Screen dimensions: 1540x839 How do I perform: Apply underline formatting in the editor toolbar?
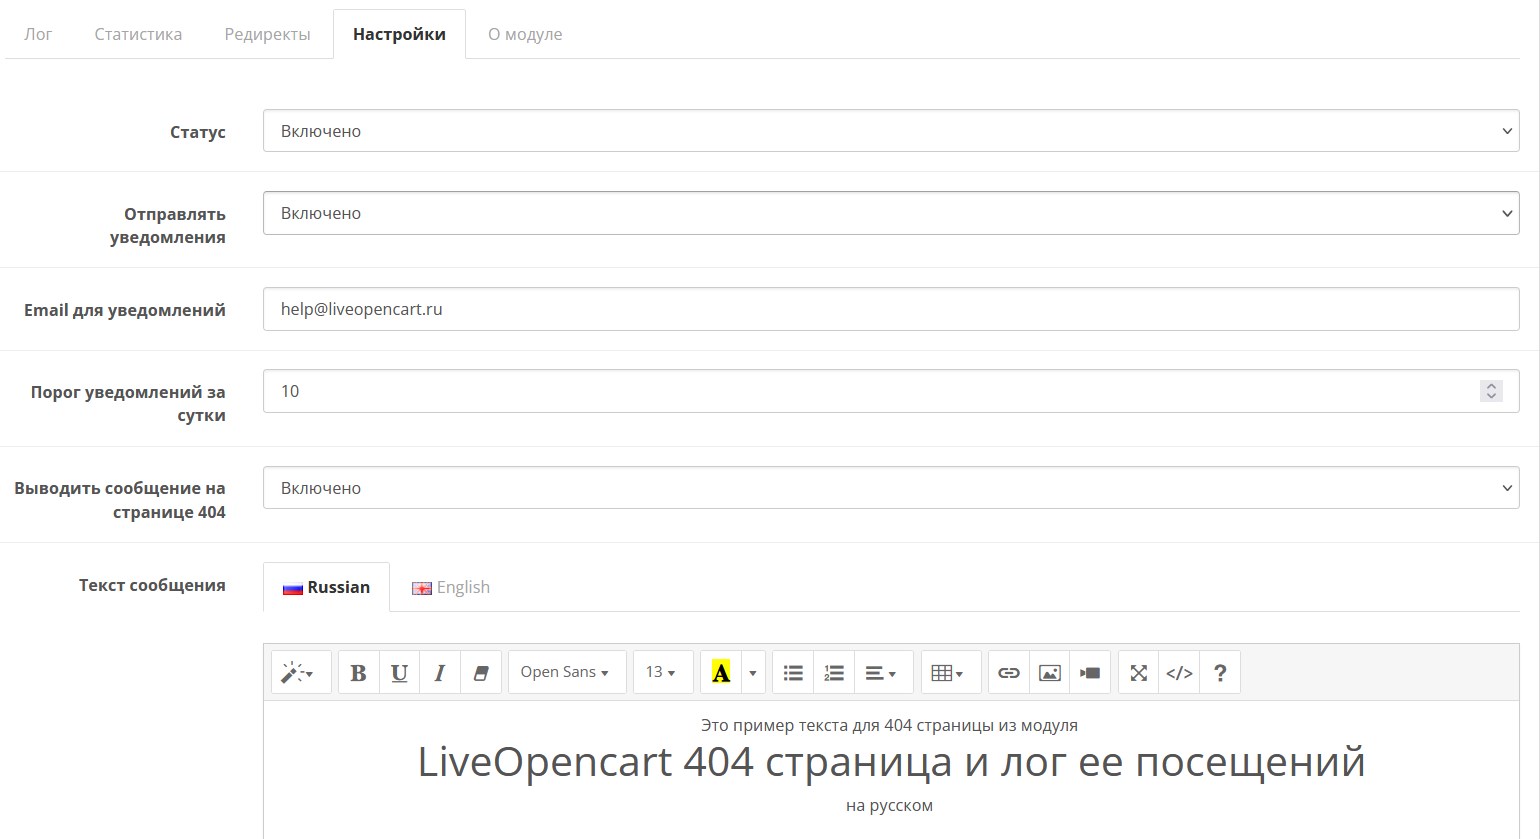click(x=399, y=673)
